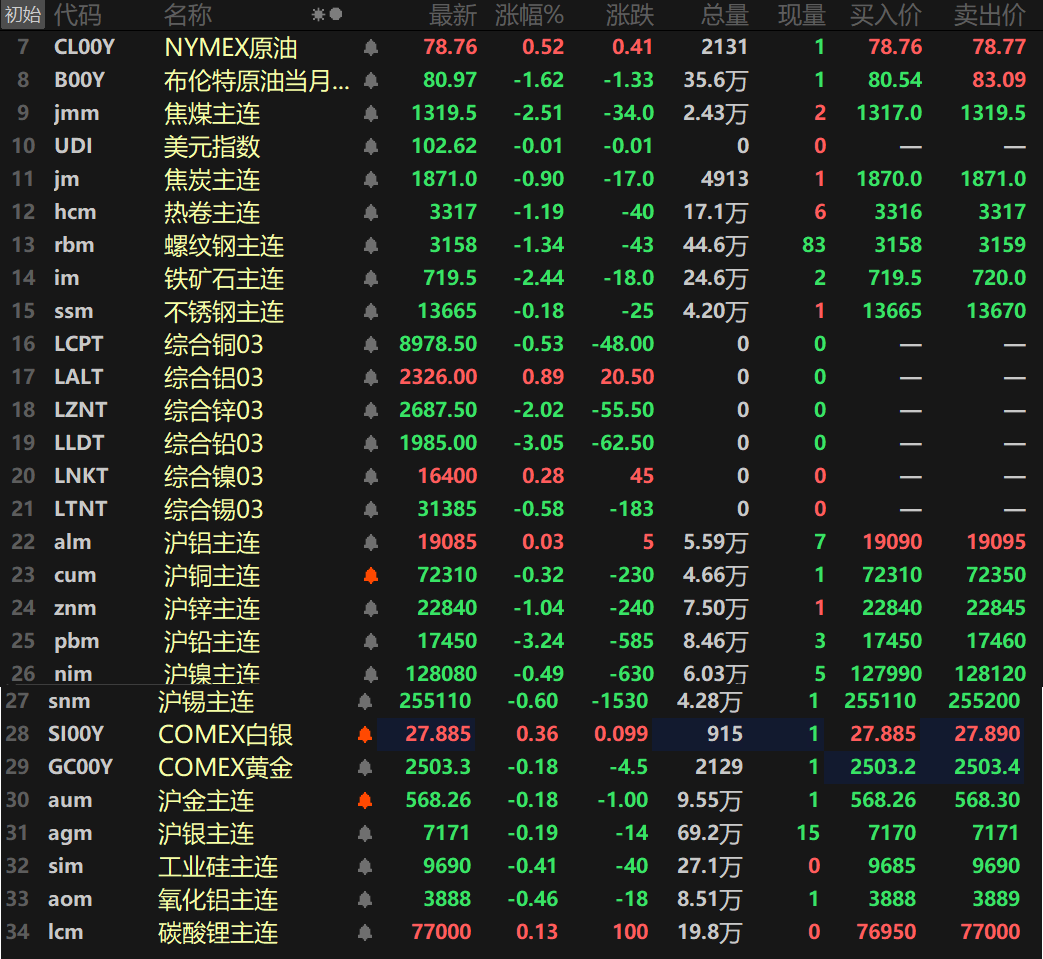Click the bell icon beside 螺纹钢主连

click(x=371, y=246)
